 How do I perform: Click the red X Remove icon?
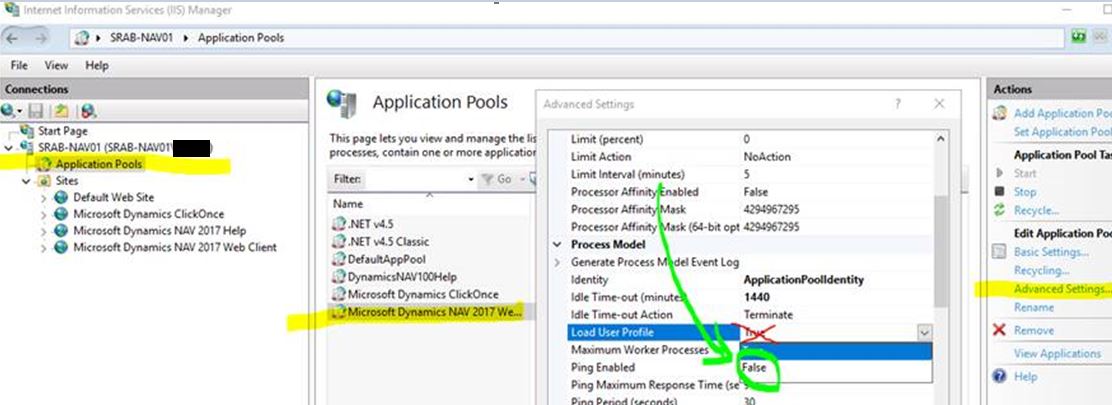[999, 330]
